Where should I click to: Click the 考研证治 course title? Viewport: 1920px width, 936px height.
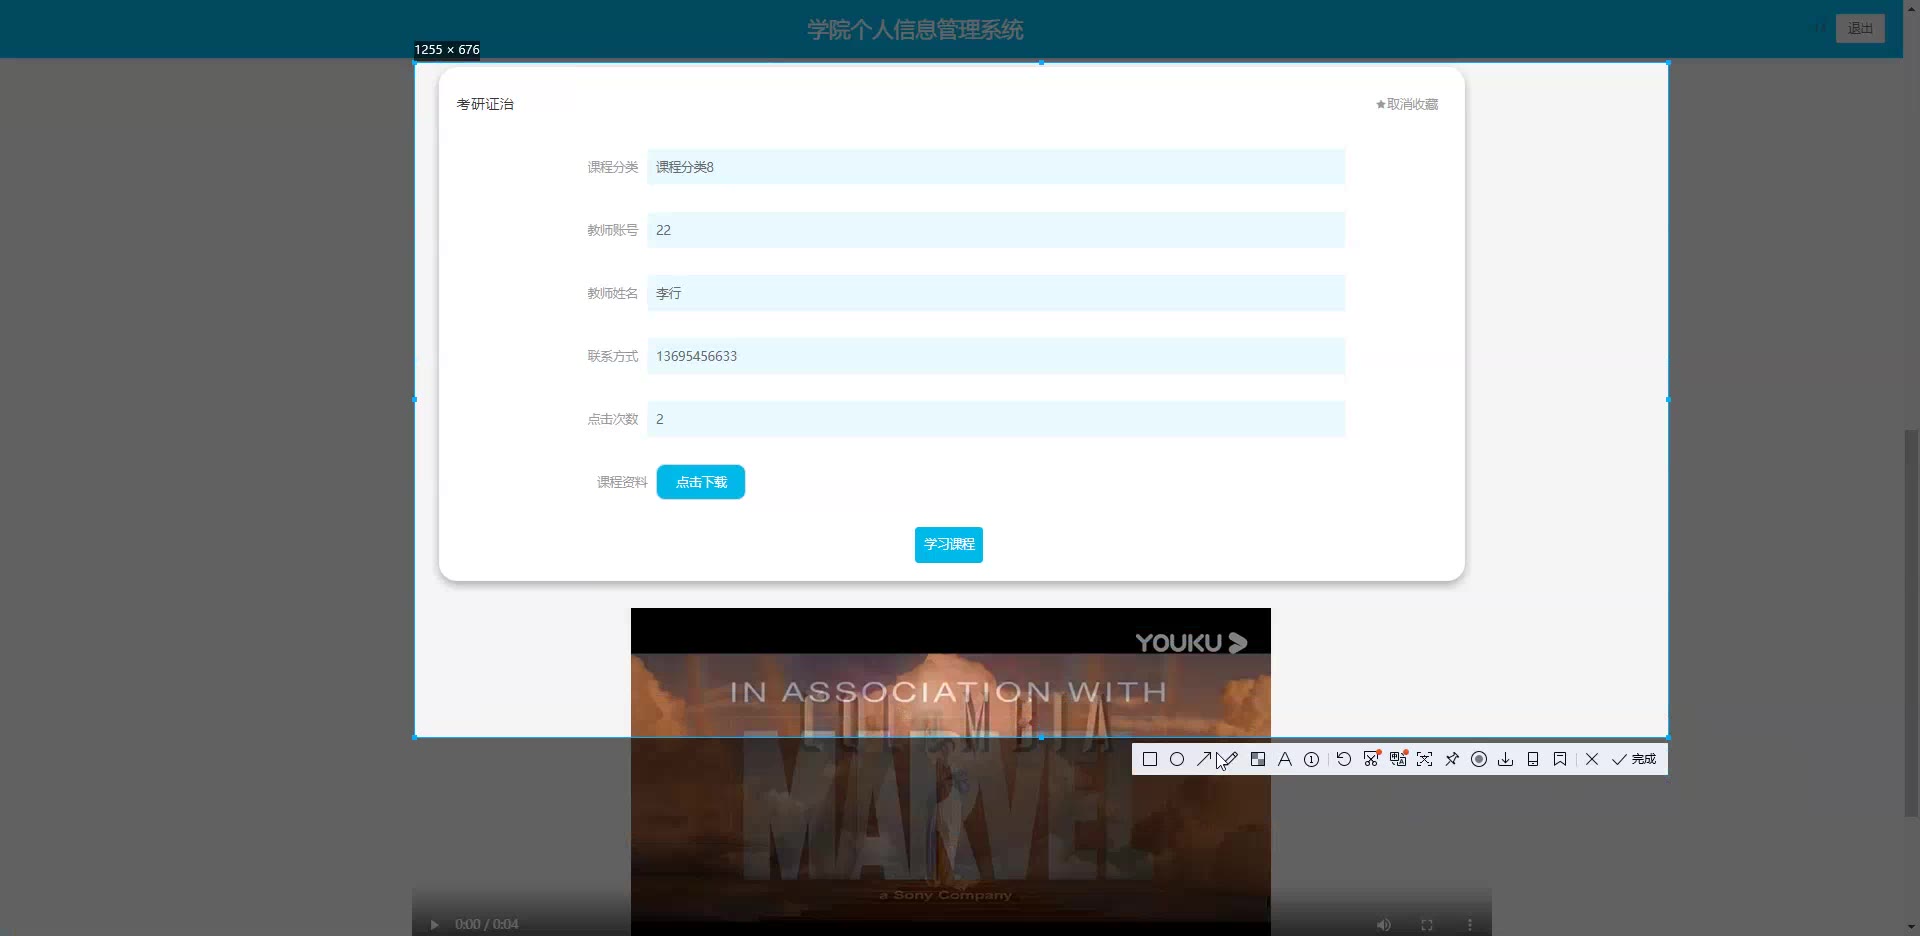485,104
